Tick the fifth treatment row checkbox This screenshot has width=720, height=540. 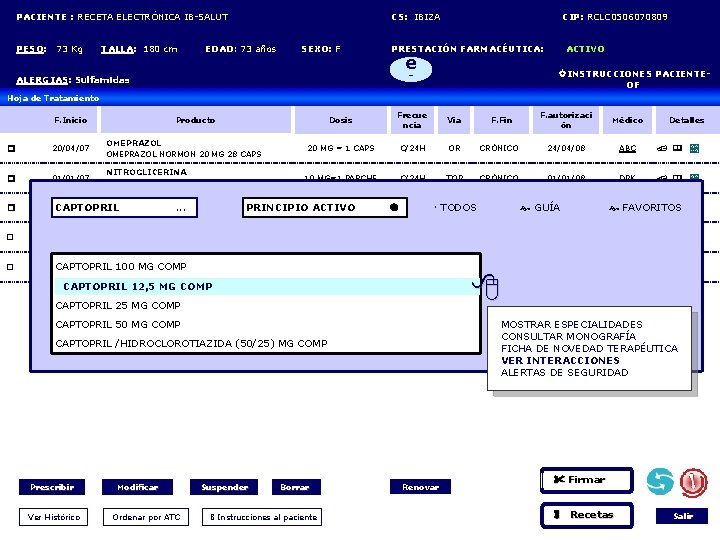pyautogui.click(x=11, y=267)
